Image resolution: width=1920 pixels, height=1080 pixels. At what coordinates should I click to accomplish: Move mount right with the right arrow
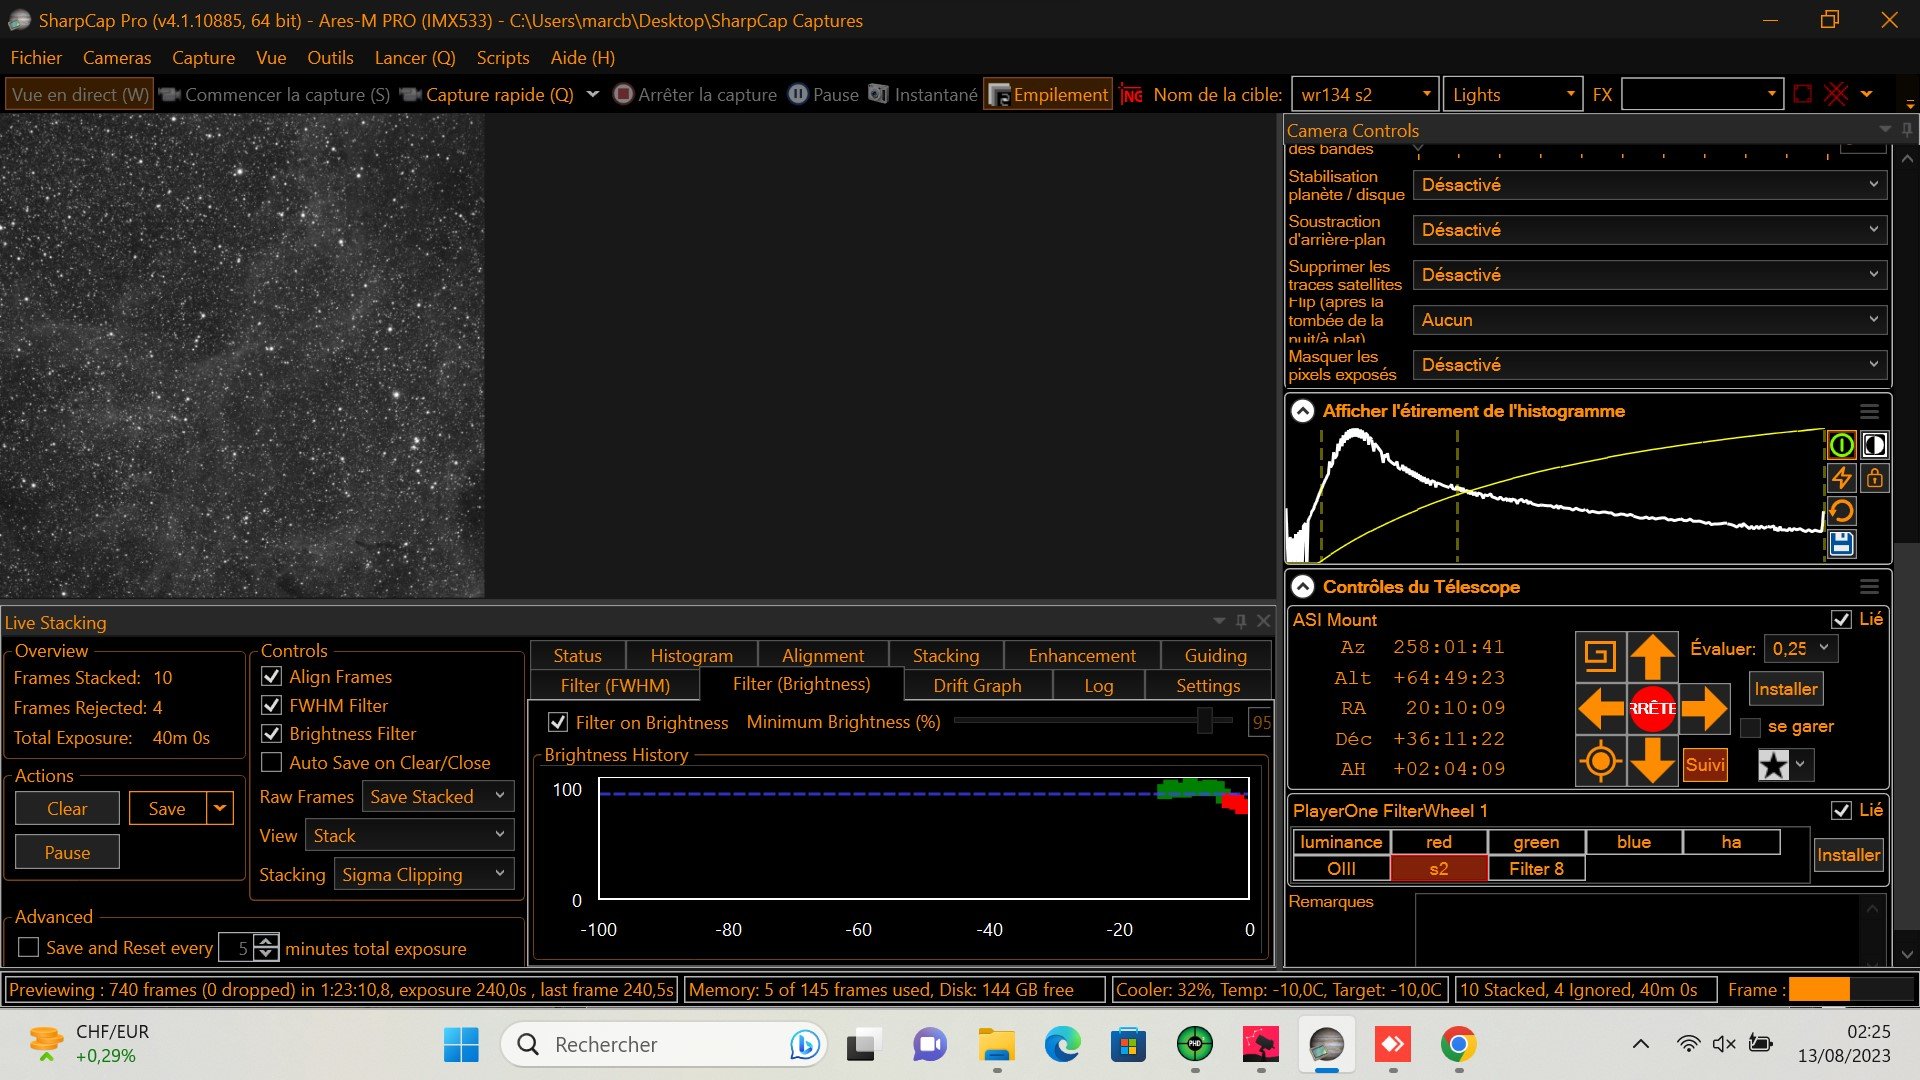pyautogui.click(x=1704, y=708)
